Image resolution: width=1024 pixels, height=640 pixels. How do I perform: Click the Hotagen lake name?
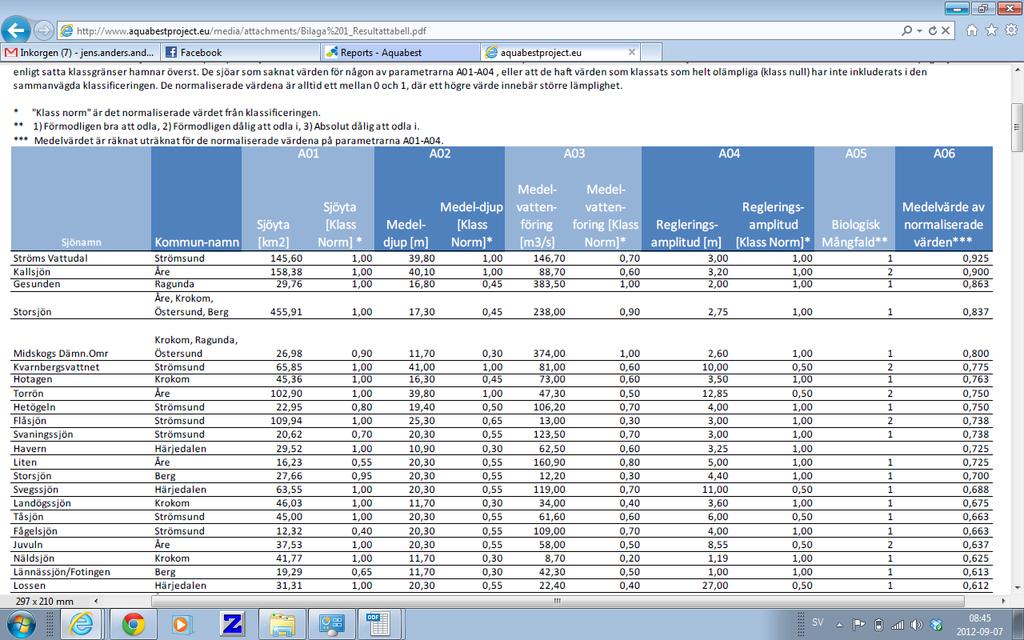[x=33, y=379]
